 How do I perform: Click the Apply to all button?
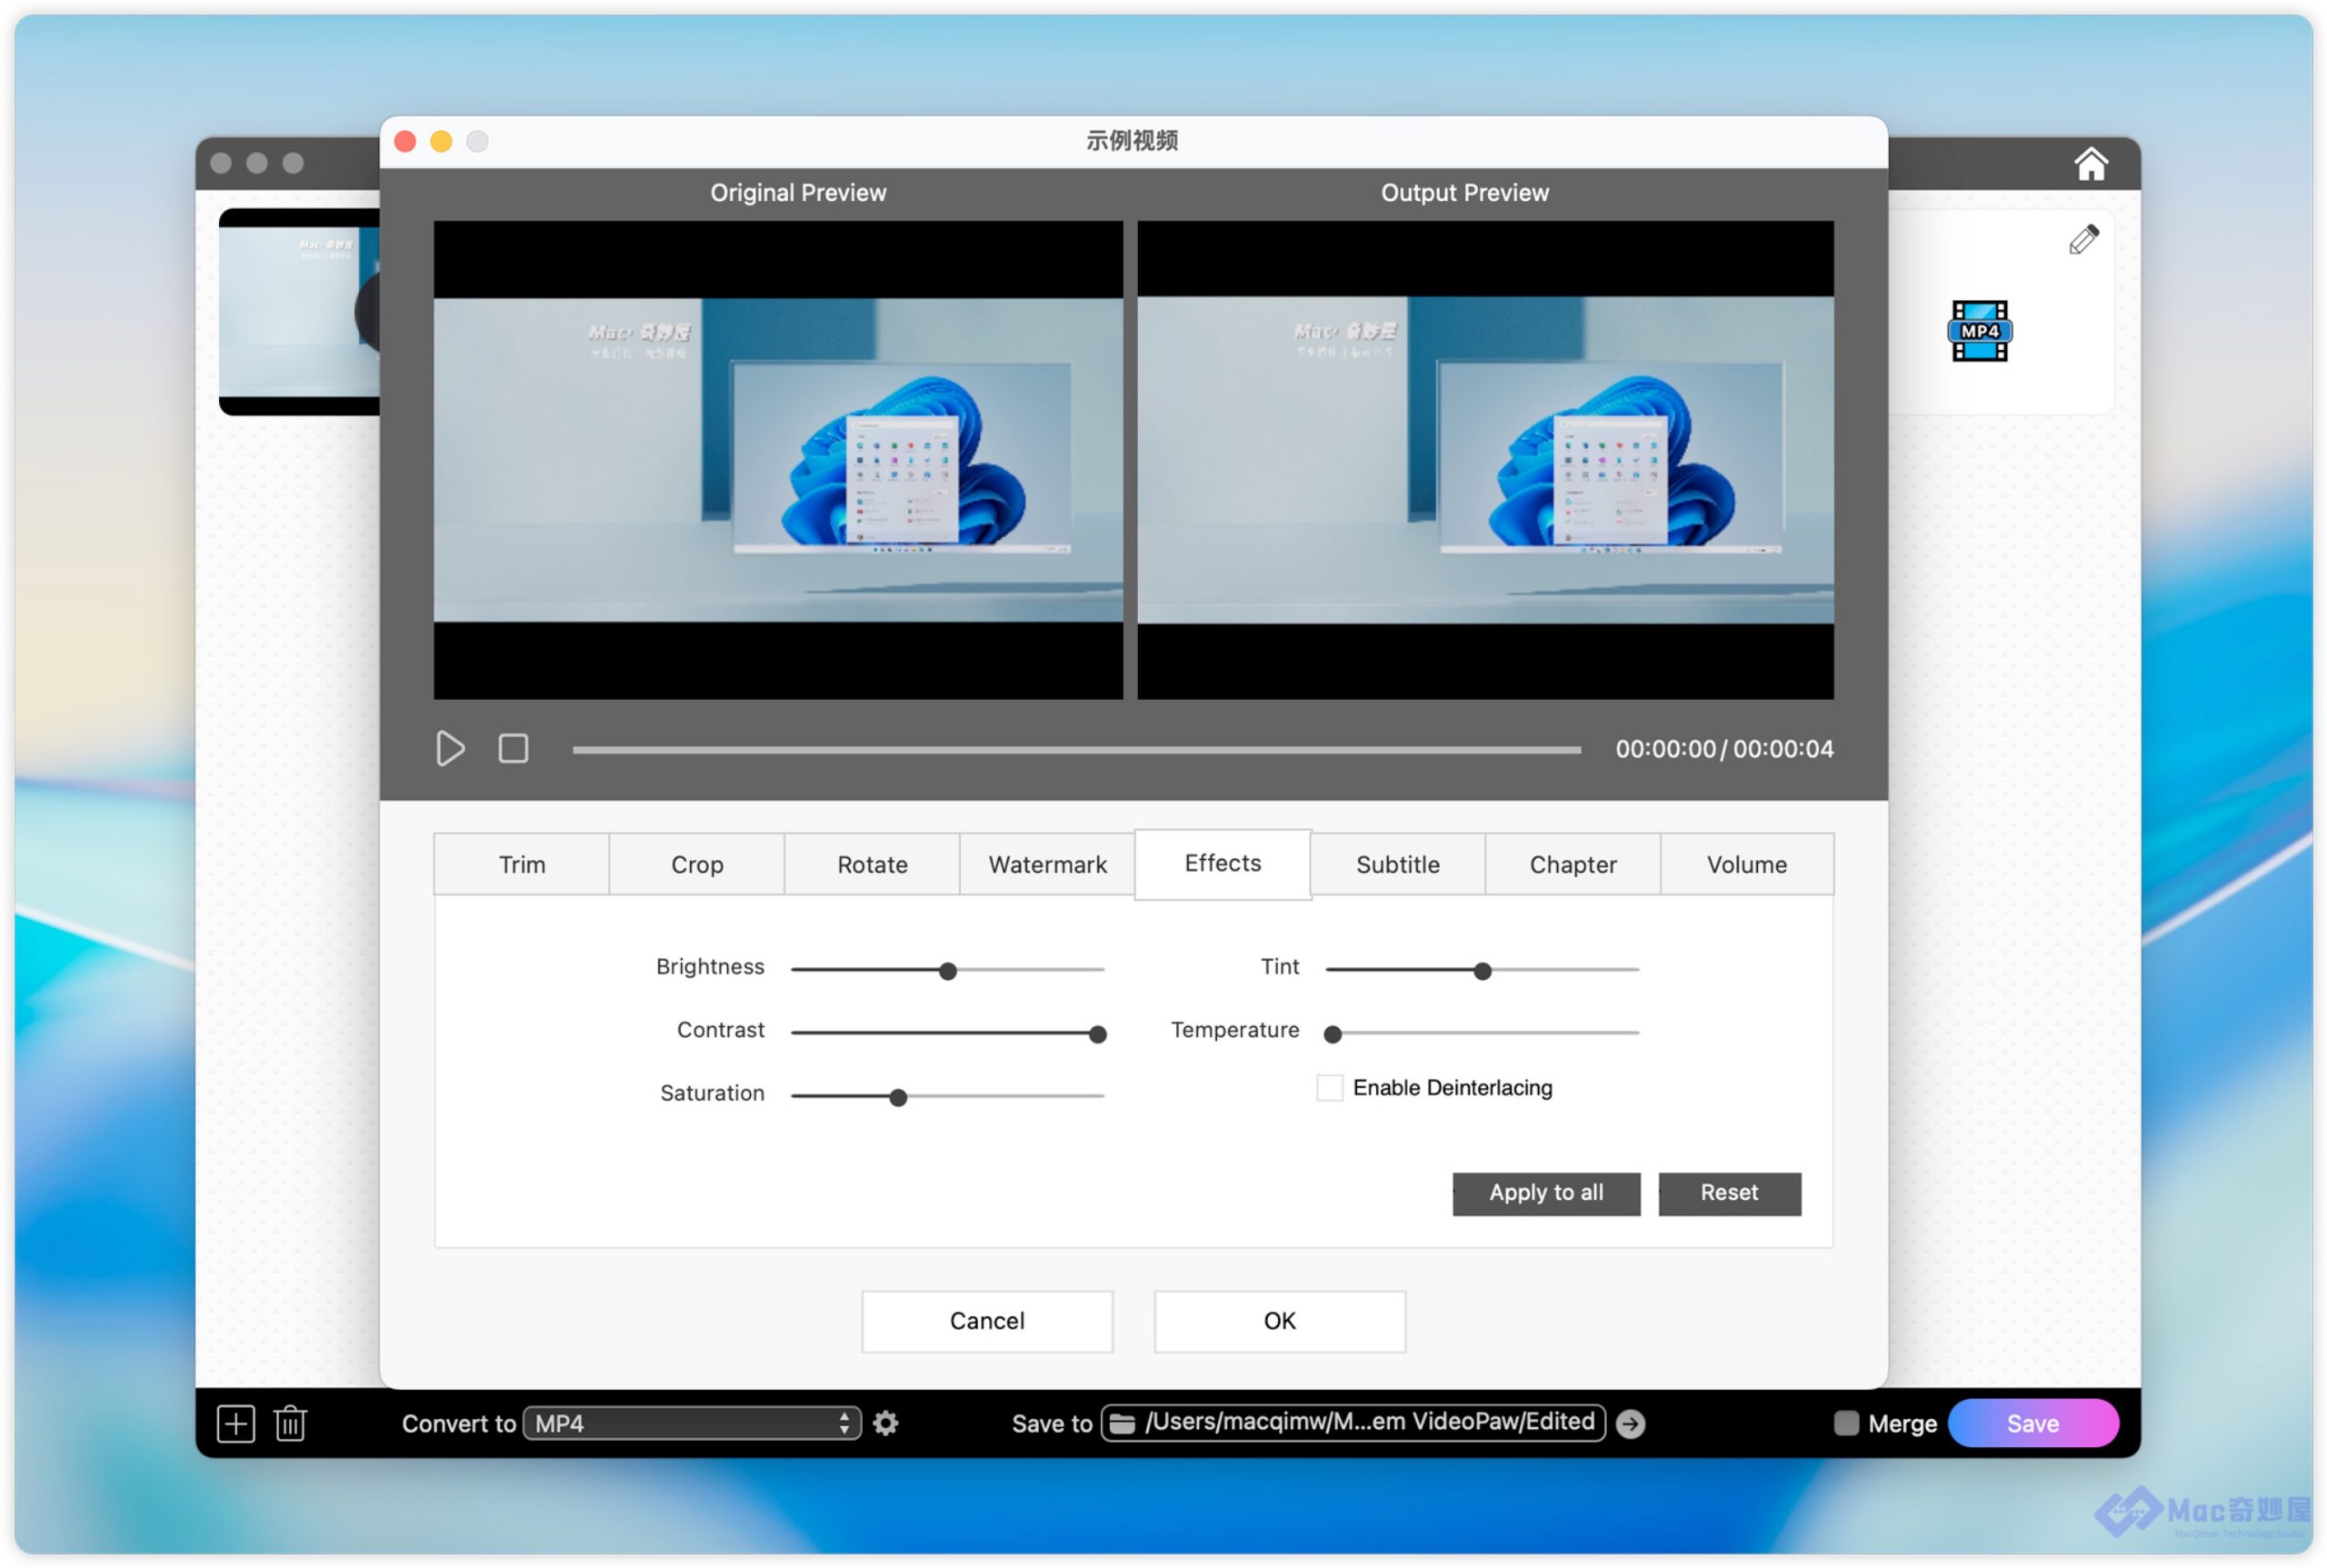coord(1546,1193)
